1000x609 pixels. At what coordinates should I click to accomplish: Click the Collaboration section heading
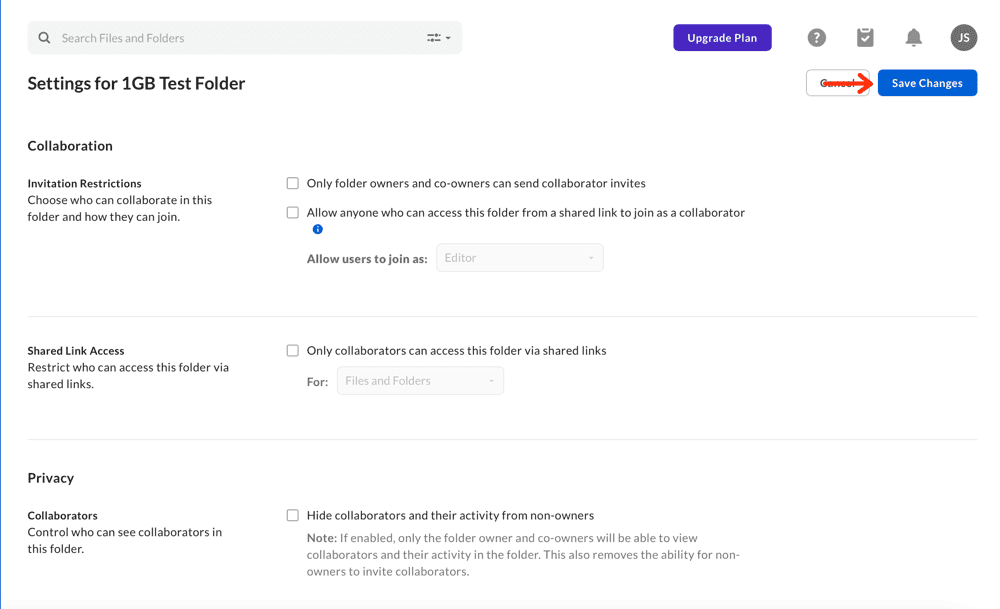[x=70, y=145]
